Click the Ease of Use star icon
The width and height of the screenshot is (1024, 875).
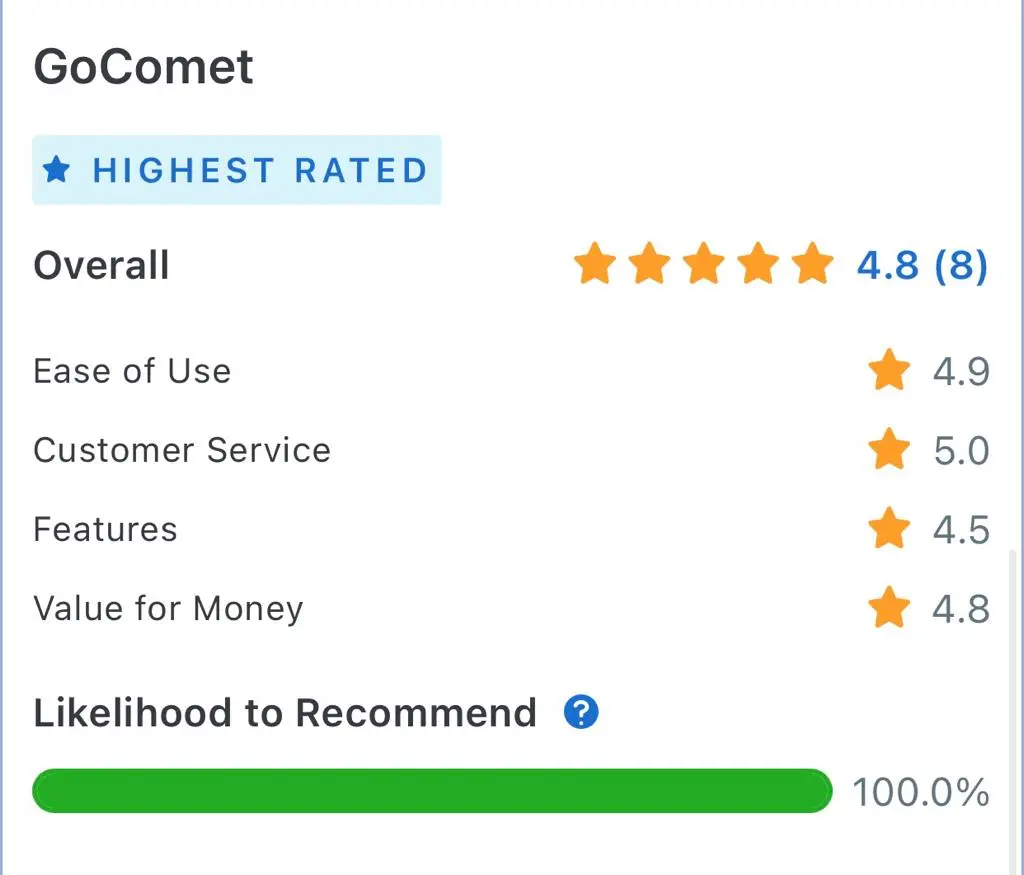[x=889, y=370]
